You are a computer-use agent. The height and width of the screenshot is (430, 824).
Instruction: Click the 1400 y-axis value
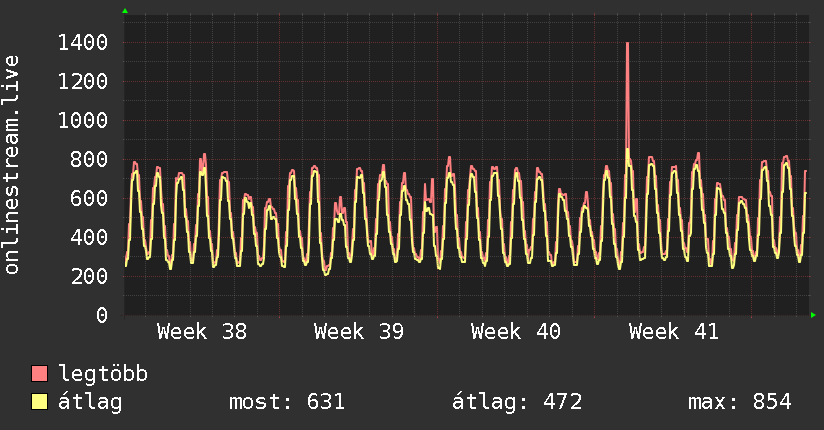[x=83, y=43]
